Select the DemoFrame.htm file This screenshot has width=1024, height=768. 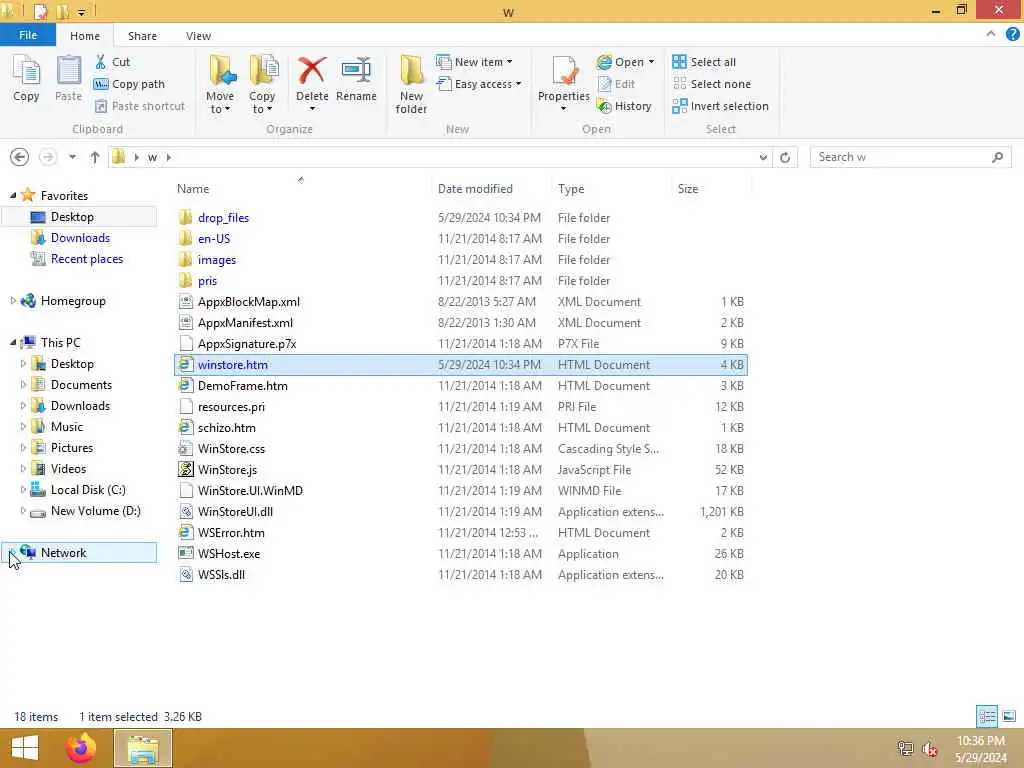243,385
